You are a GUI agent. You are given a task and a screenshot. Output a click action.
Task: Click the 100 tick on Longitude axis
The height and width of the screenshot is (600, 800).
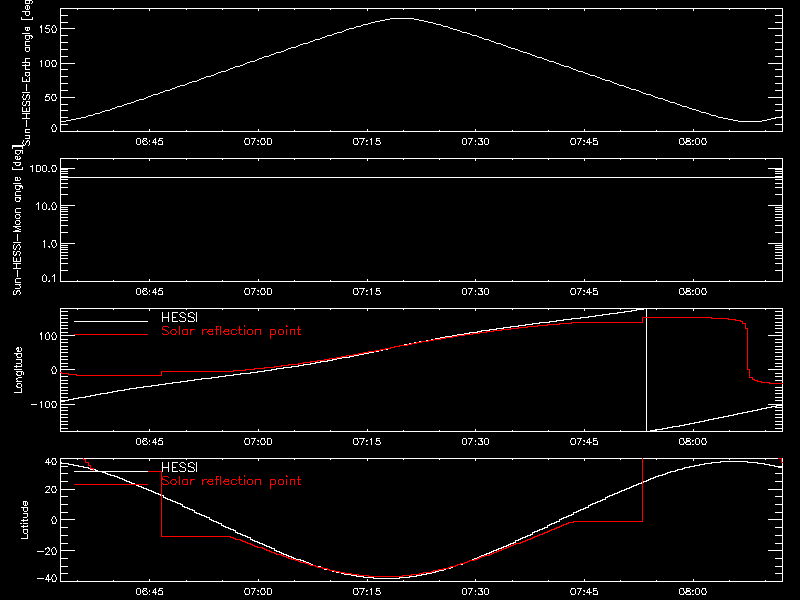[x=48, y=336]
